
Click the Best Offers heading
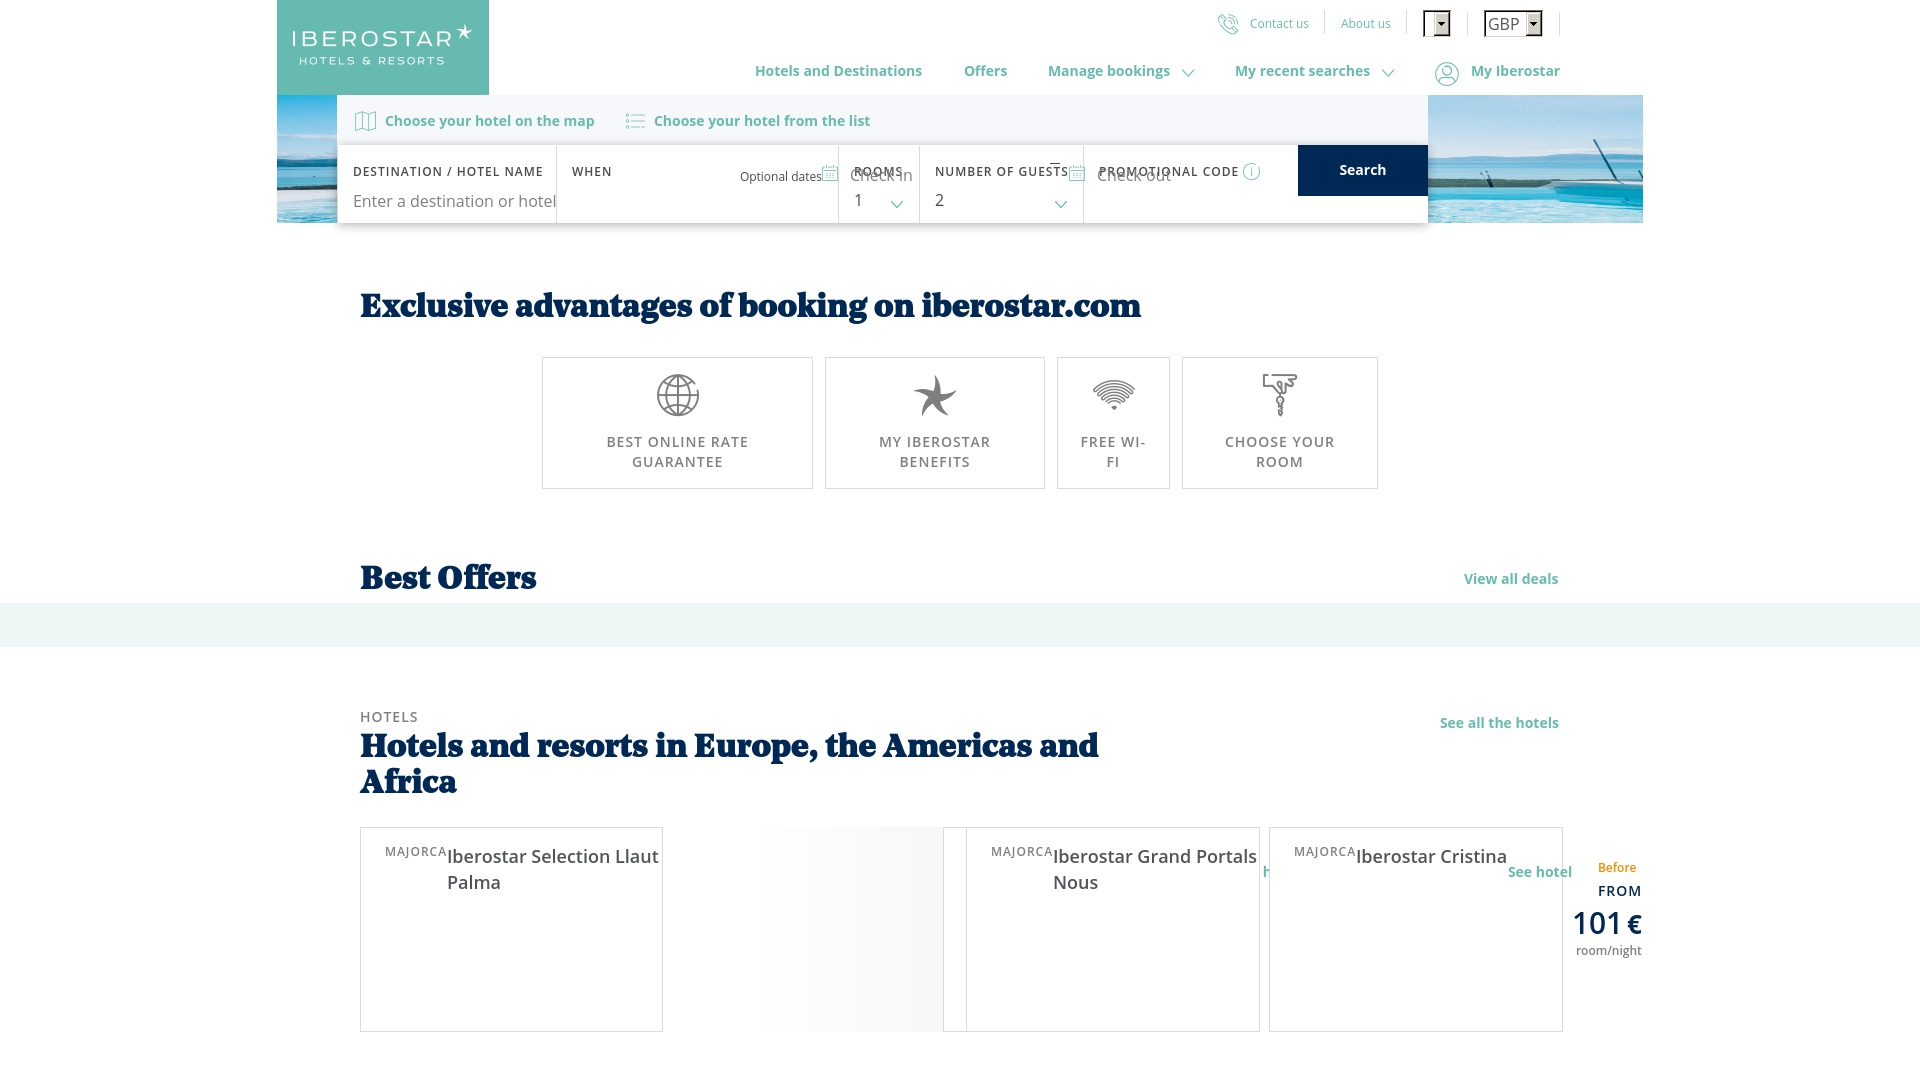click(x=448, y=578)
